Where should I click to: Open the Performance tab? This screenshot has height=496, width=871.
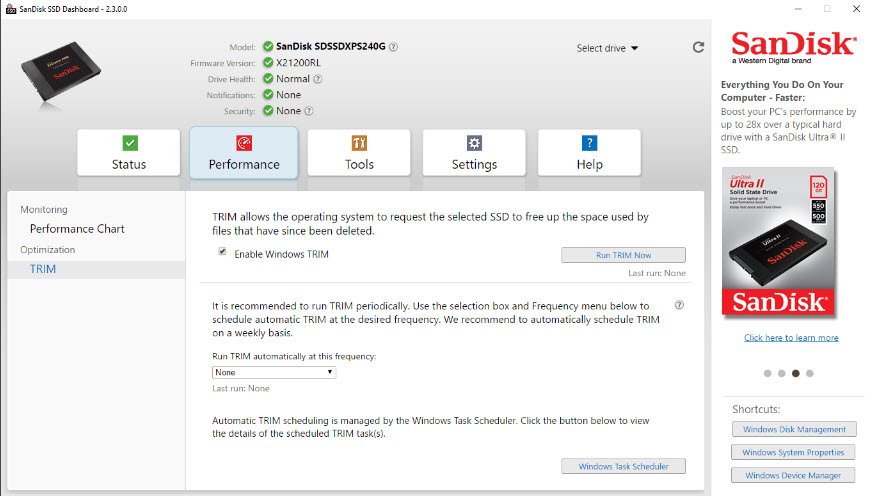pyautogui.click(x=244, y=153)
